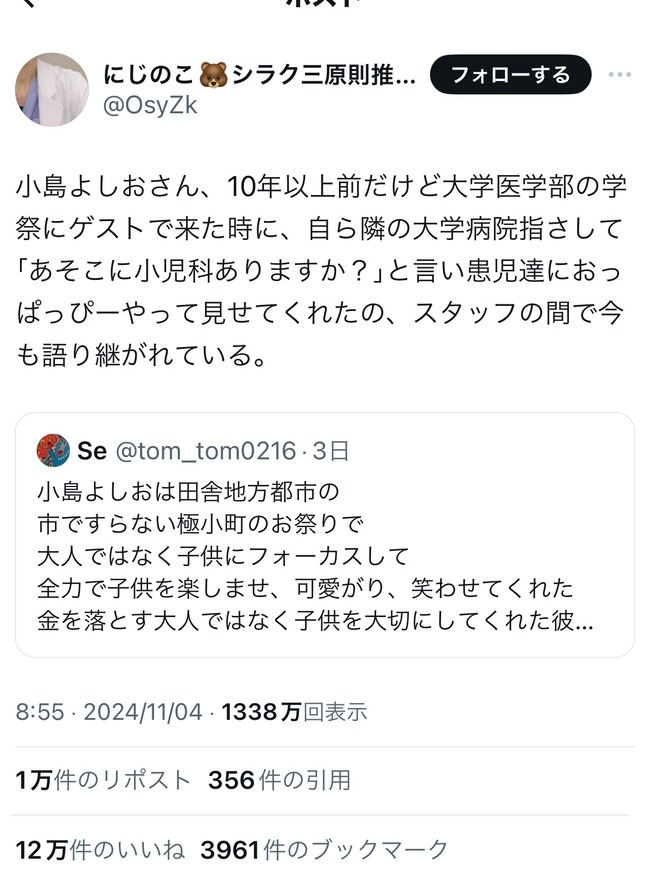This screenshot has width=650, height=882.
Task: Click the @tom_tom0216 handle
Action: click(205, 451)
